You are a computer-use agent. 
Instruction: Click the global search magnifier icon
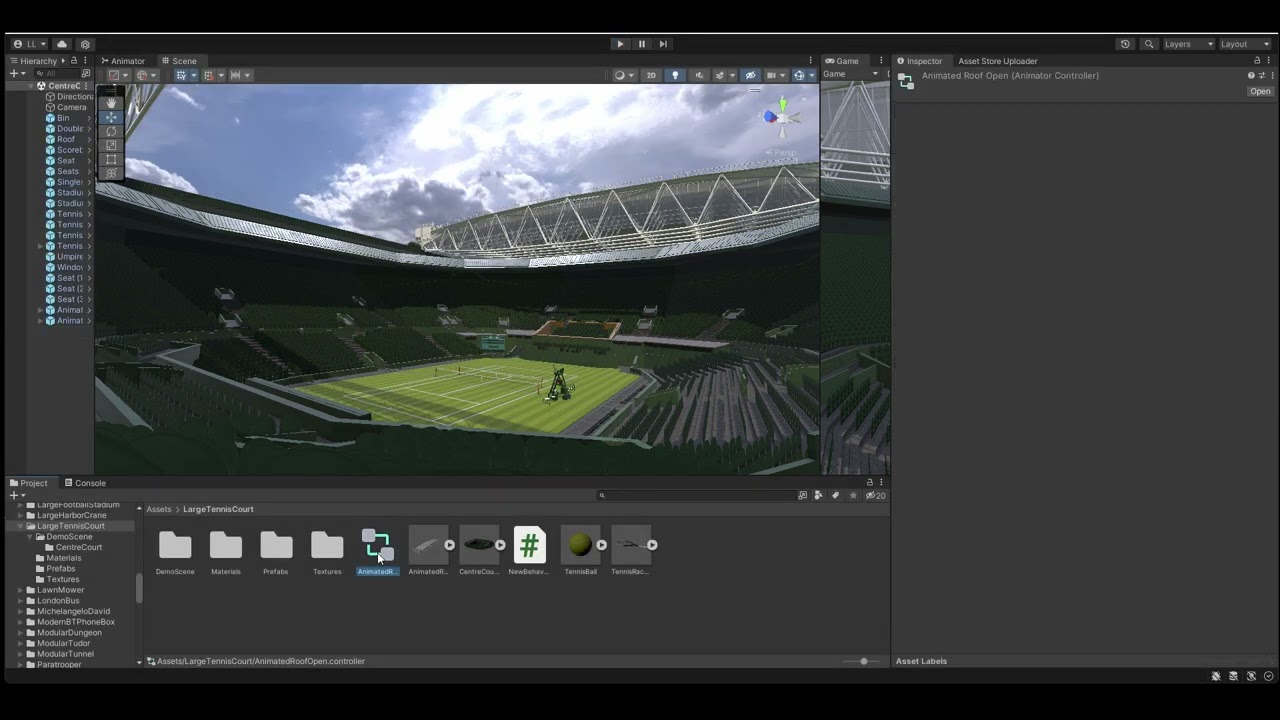point(1149,44)
